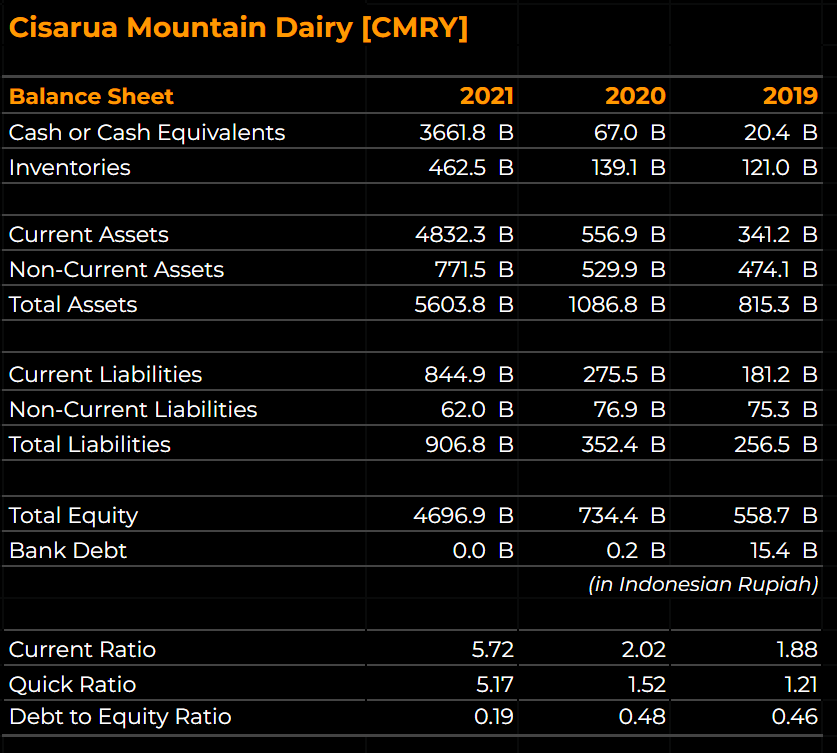Click the 341.2 B current assets value
Image resolution: width=837 pixels, height=753 pixels.
(x=778, y=235)
